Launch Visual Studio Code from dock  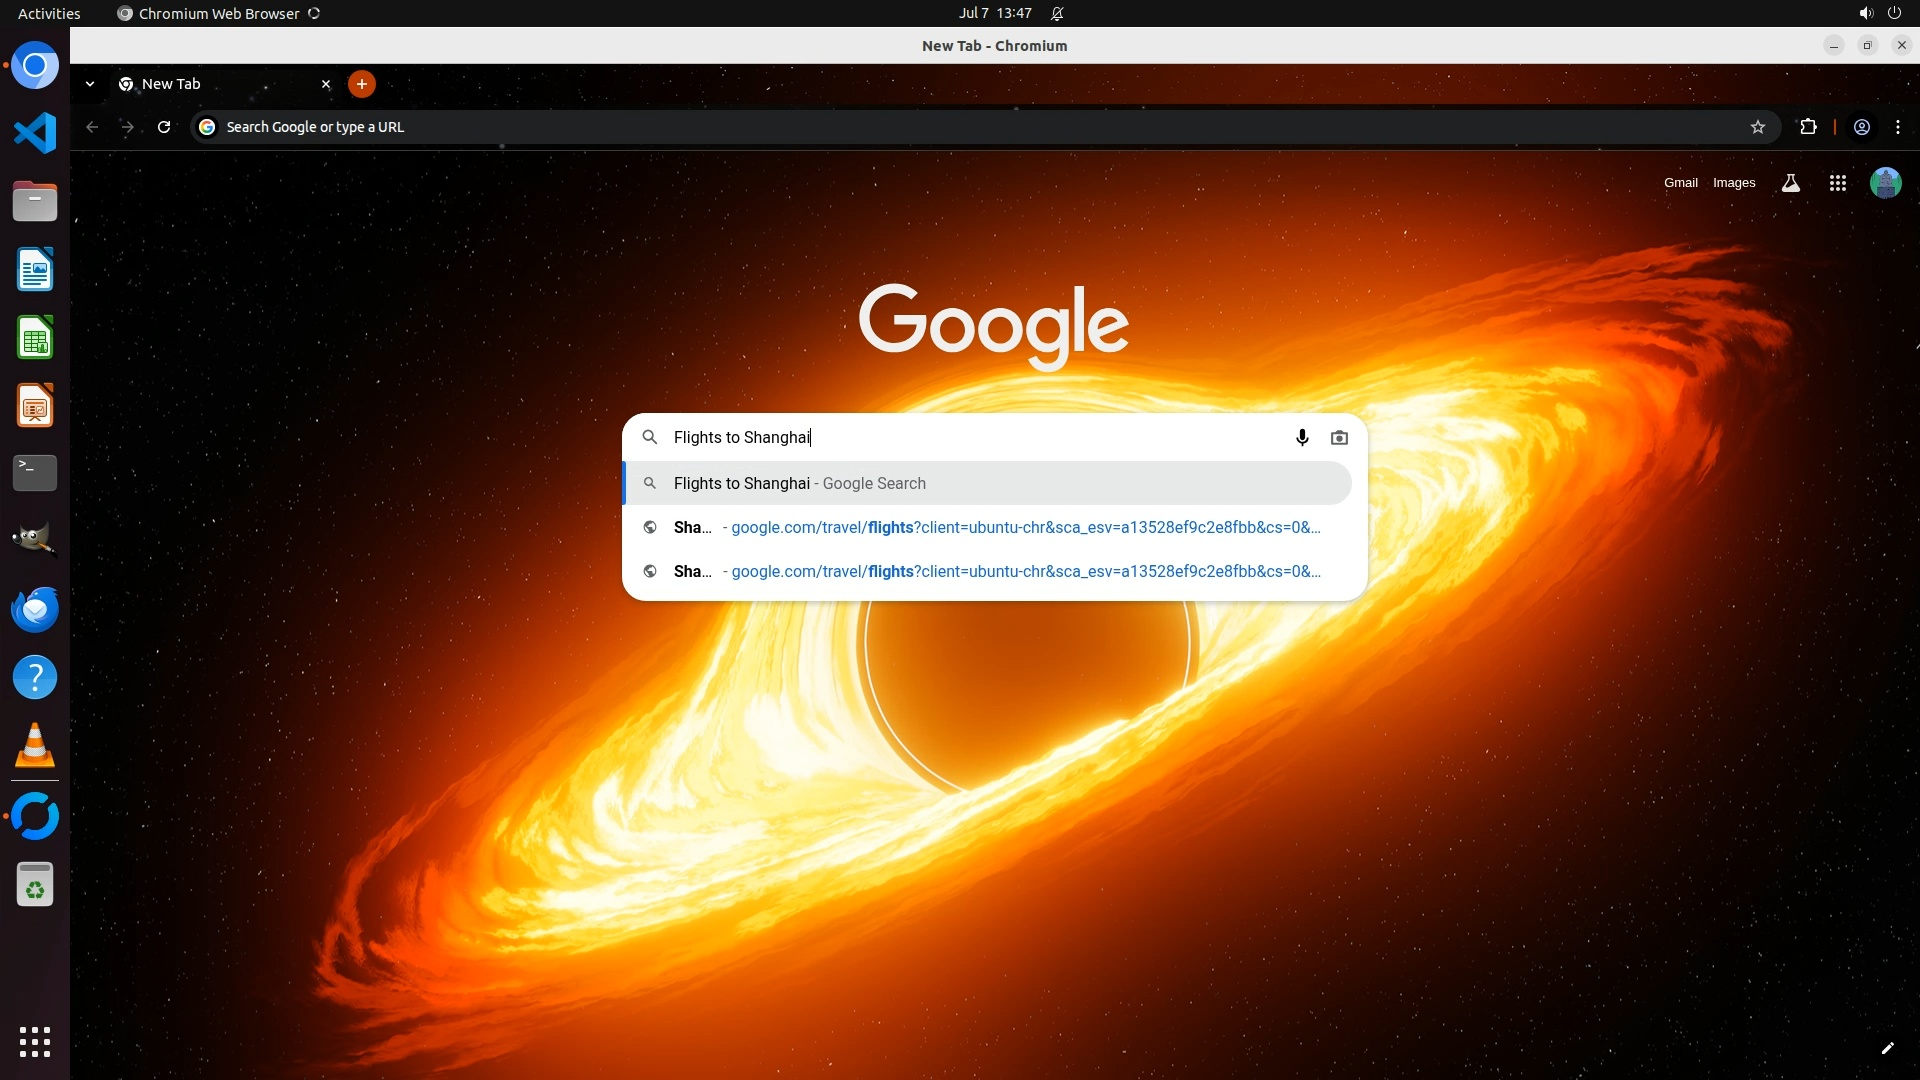click(x=35, y=133)
